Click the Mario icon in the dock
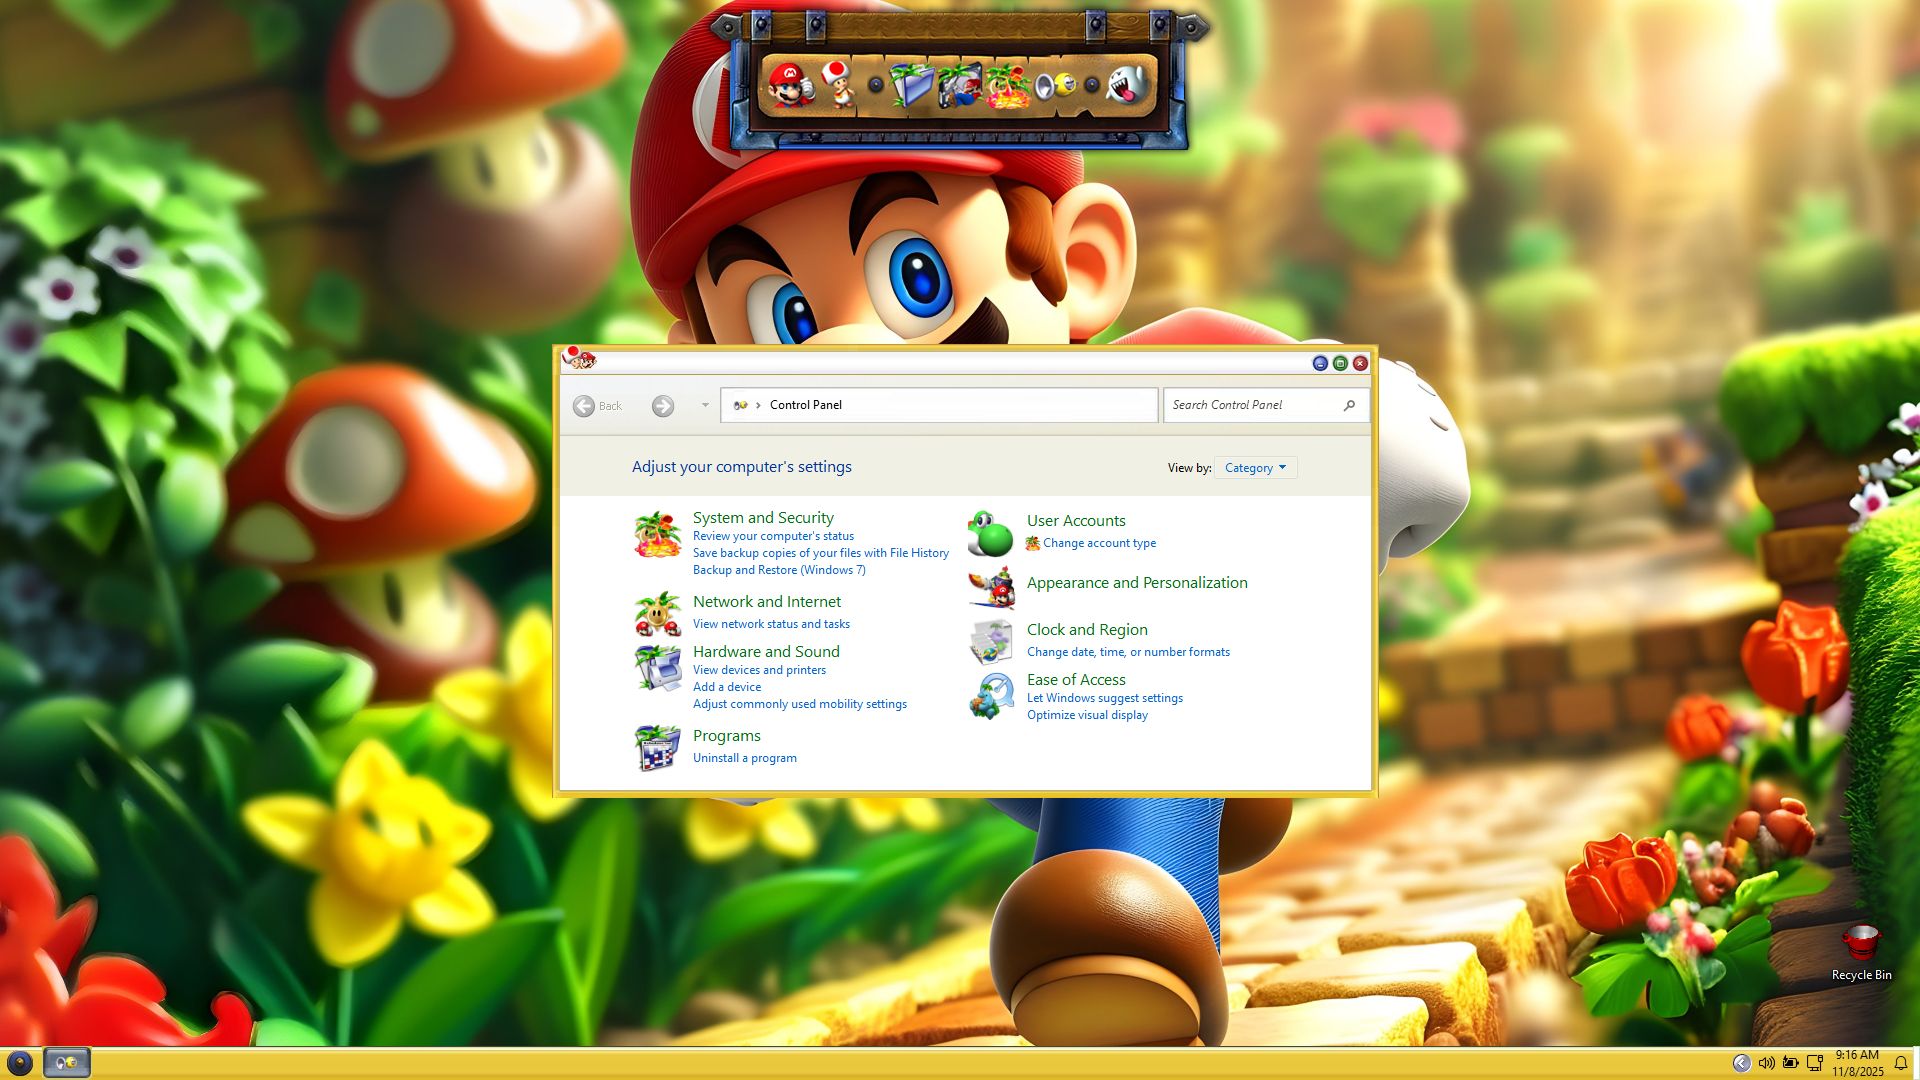Screen dimensions: 1920x1080 coord(788,85)
